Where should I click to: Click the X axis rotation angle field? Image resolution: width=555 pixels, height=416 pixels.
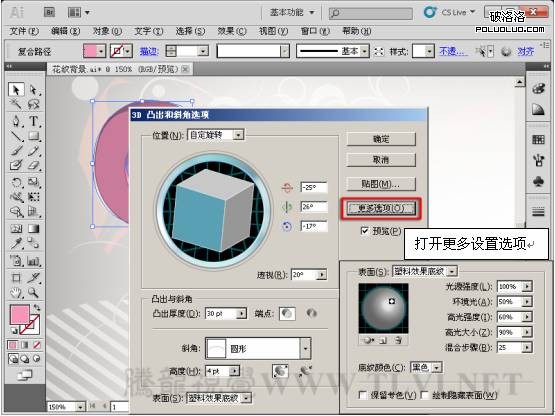coord(314,187)
